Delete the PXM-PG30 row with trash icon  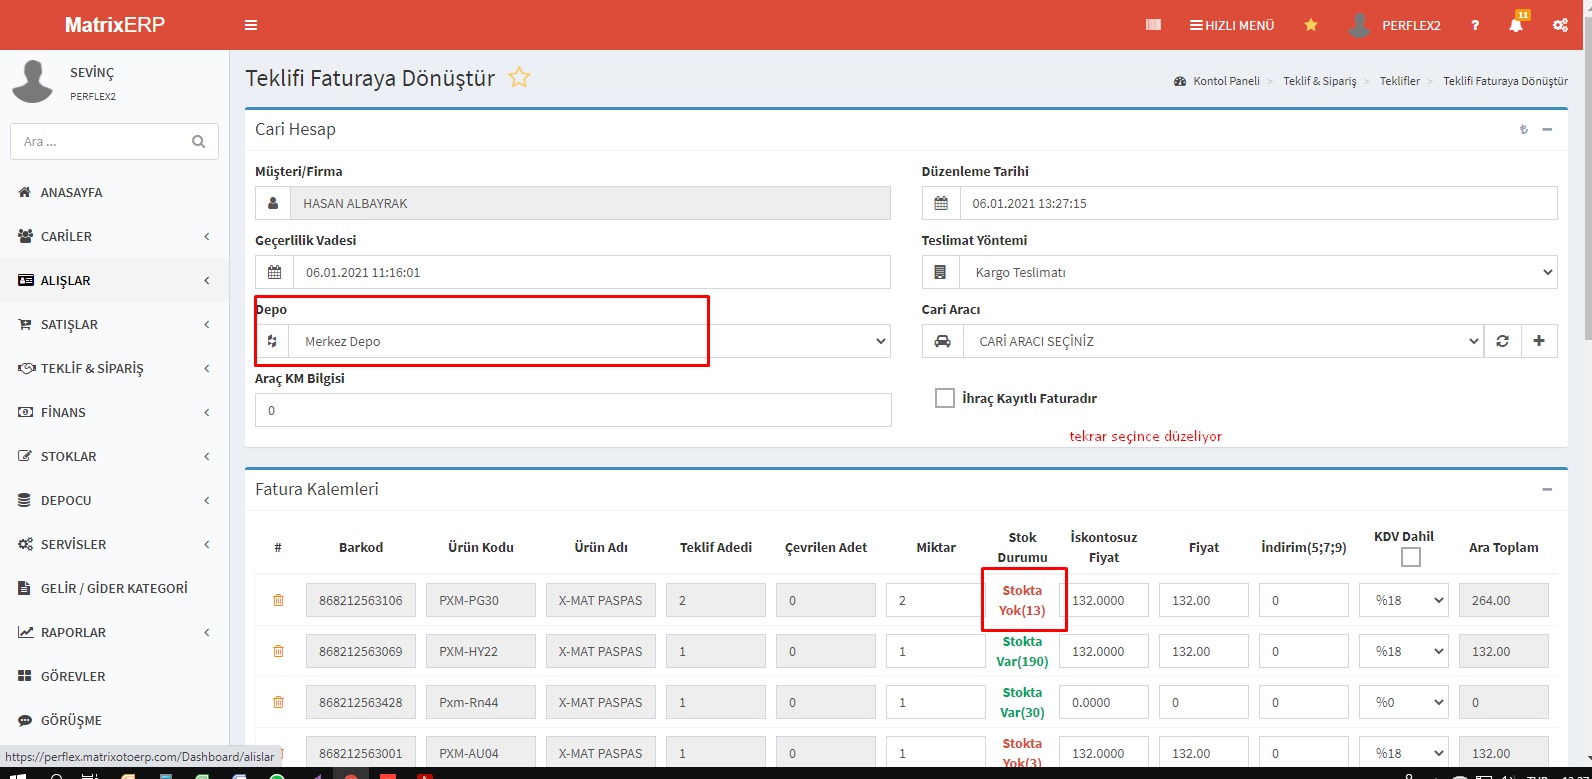click(278, 600)
